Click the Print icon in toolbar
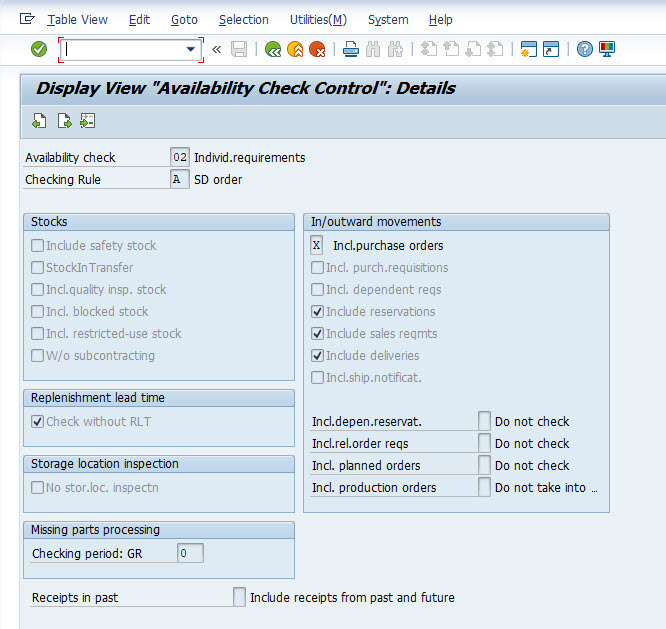666x629 pixels. point(351,49)
